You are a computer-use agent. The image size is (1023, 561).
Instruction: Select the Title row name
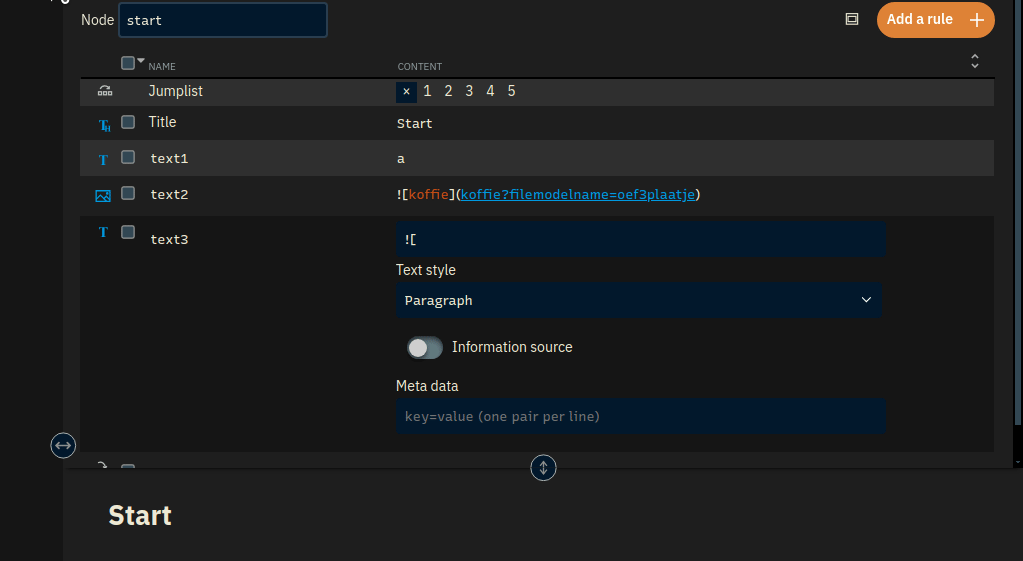(x=162, y=122)
